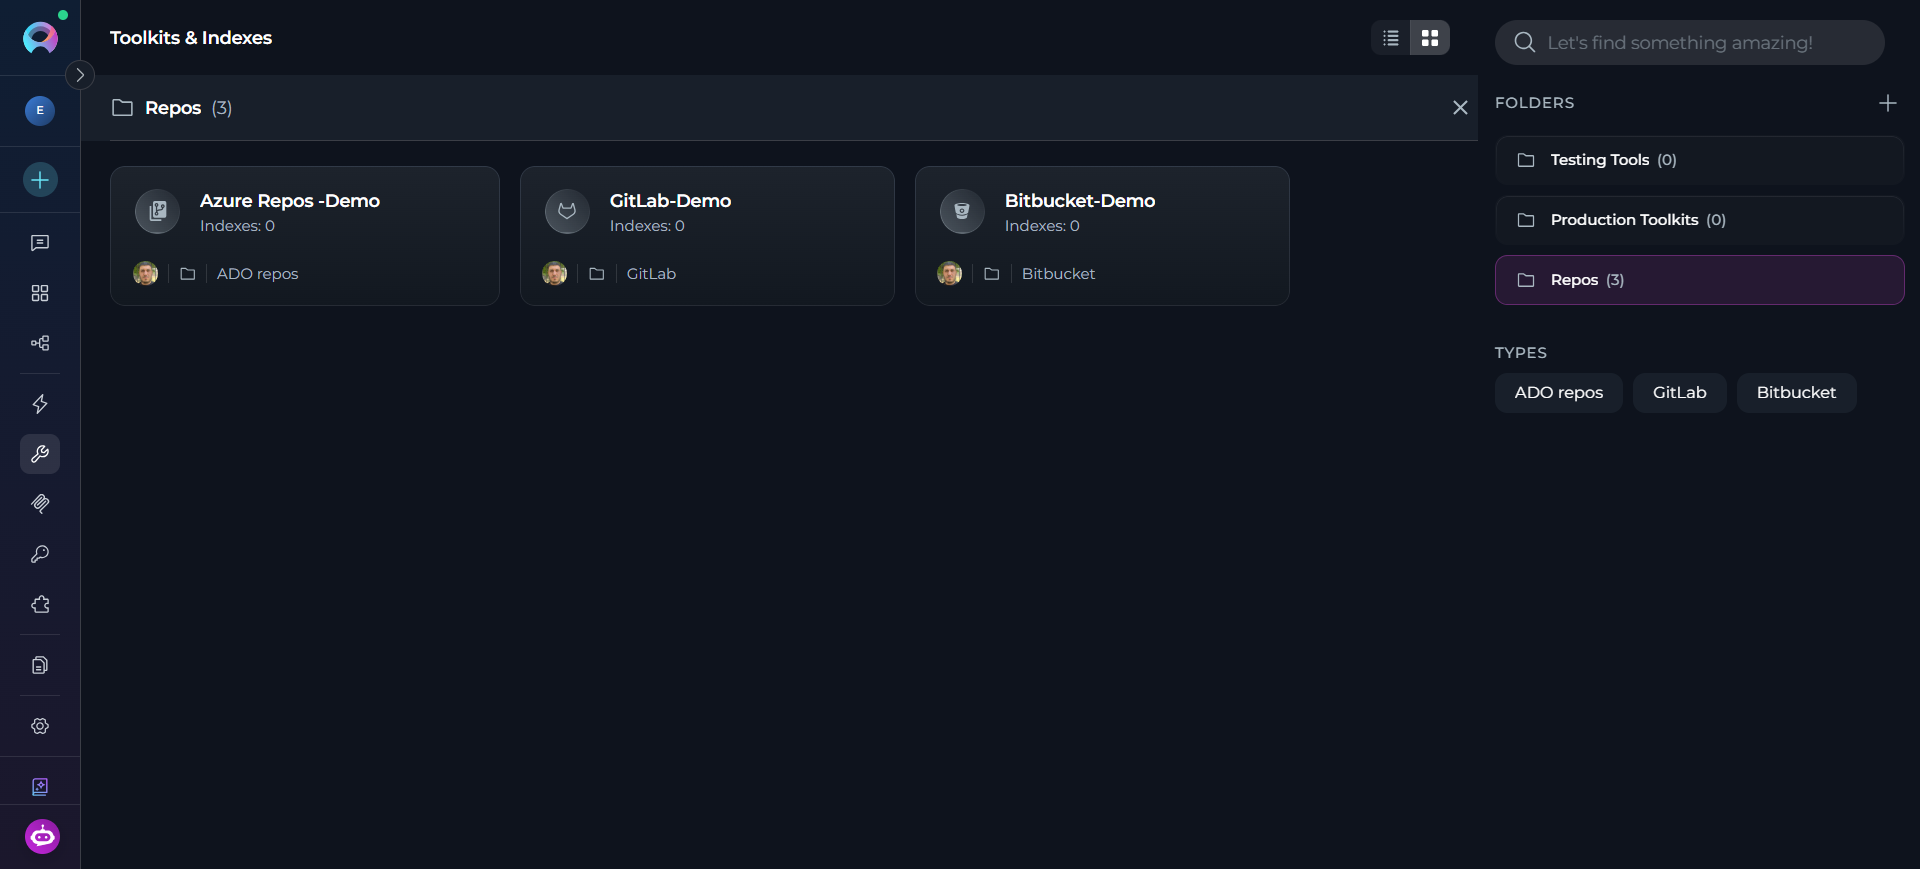Select the Production Toolkits folder
Screen dimensions: 1920x869
point(1700,220)
